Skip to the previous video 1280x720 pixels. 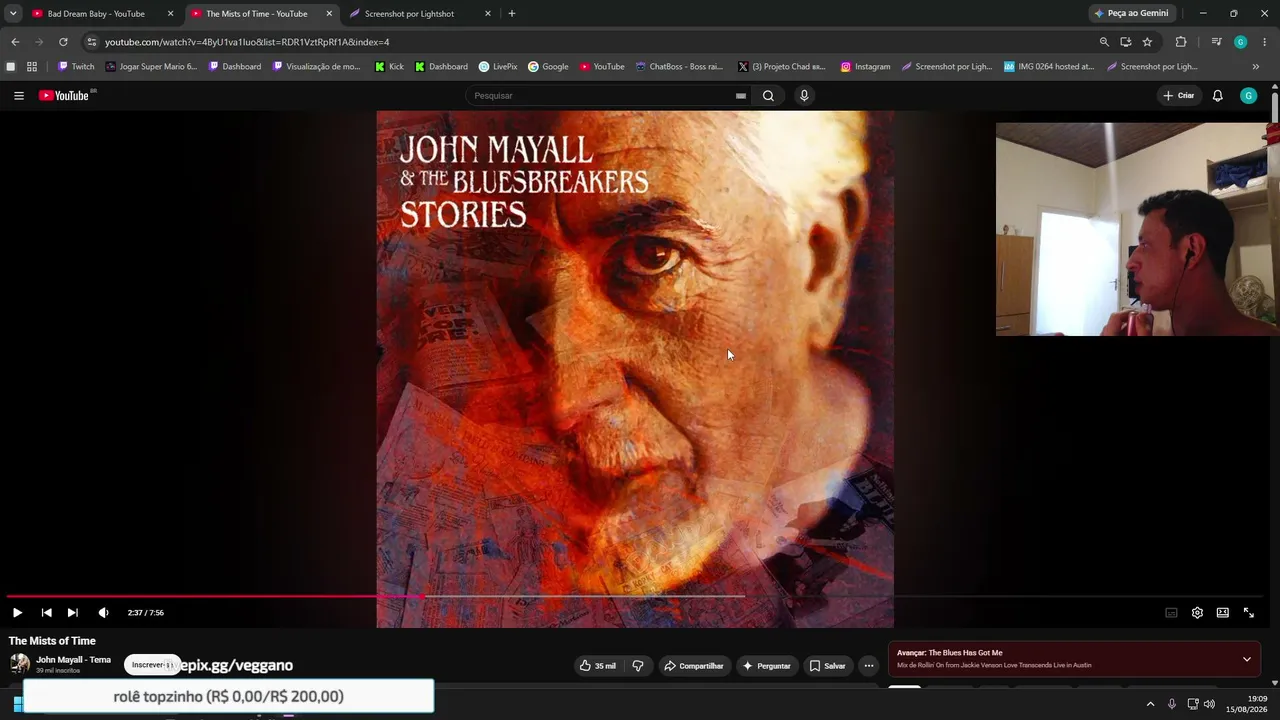46,613
